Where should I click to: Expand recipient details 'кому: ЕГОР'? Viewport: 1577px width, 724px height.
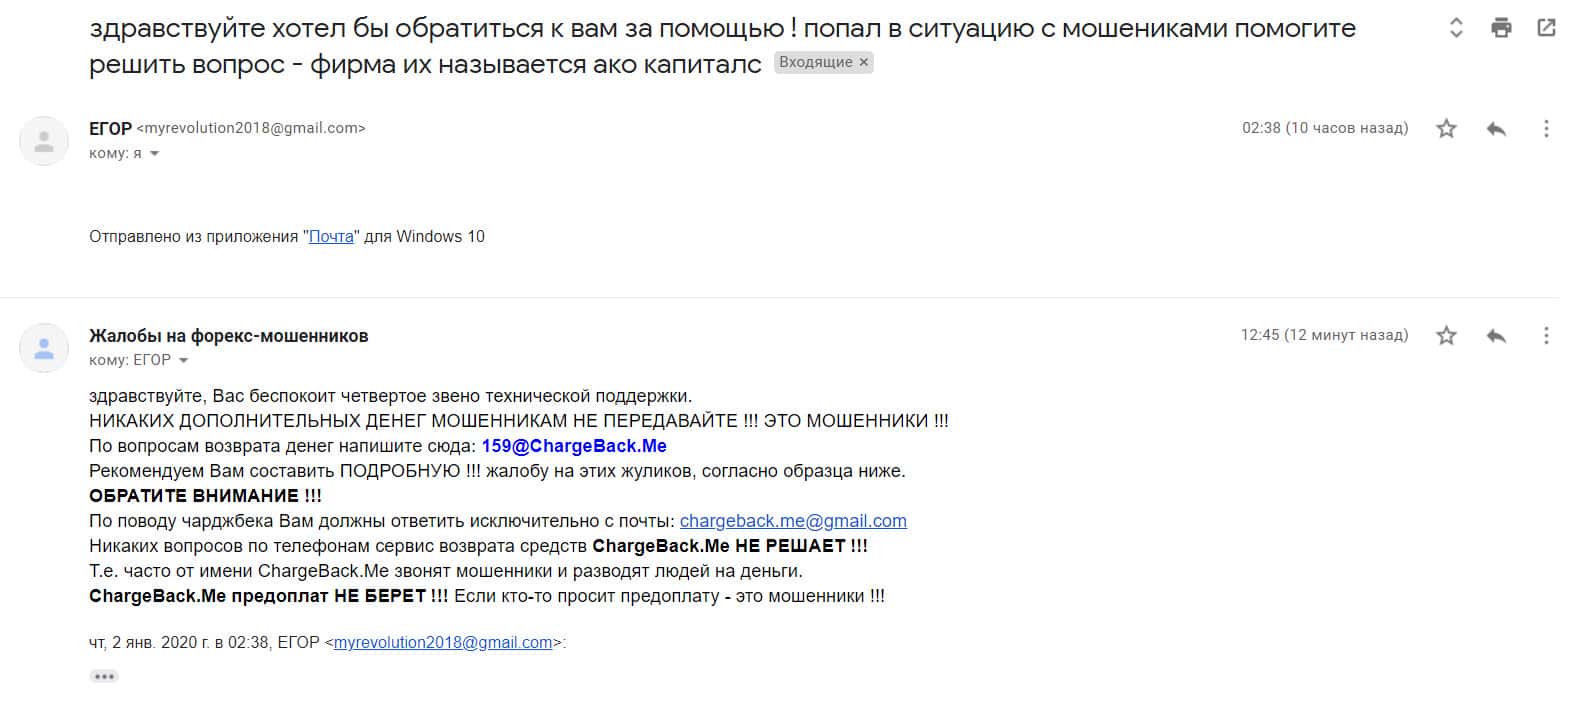(183, 361)
